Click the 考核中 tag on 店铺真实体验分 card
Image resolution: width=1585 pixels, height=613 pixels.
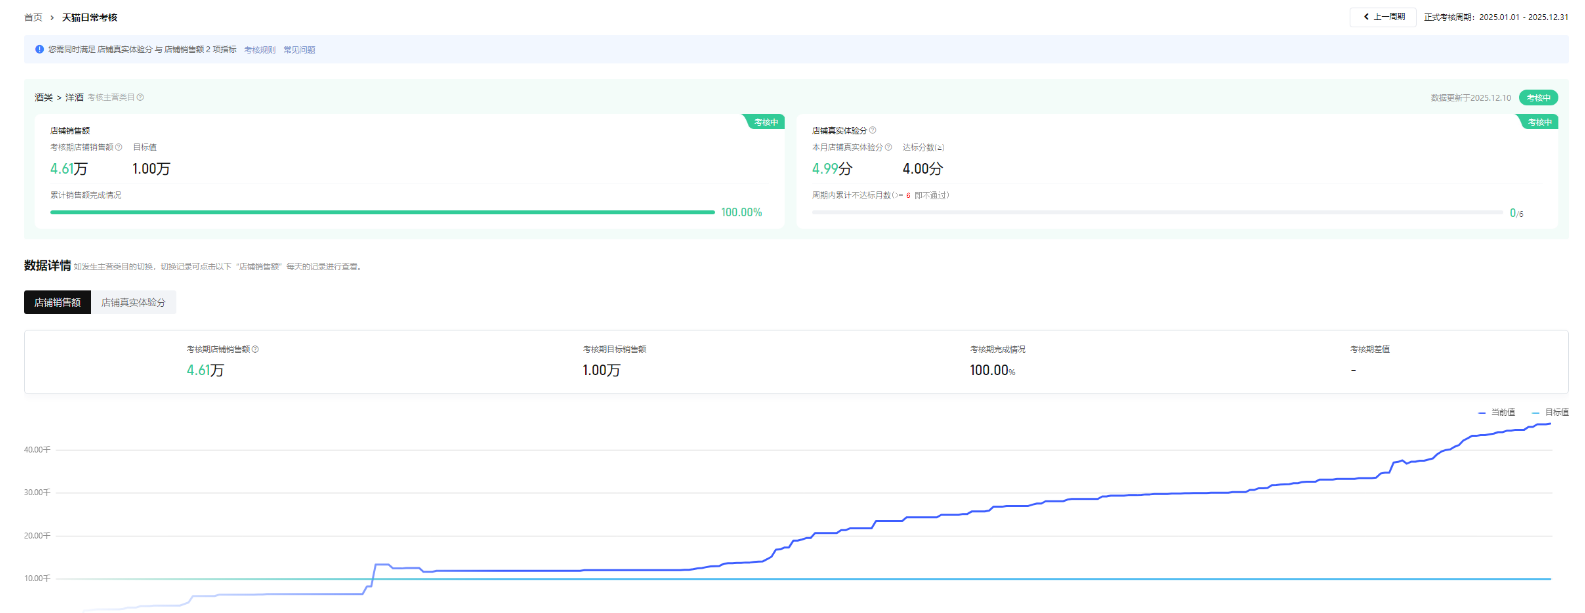click(1539, 122)
